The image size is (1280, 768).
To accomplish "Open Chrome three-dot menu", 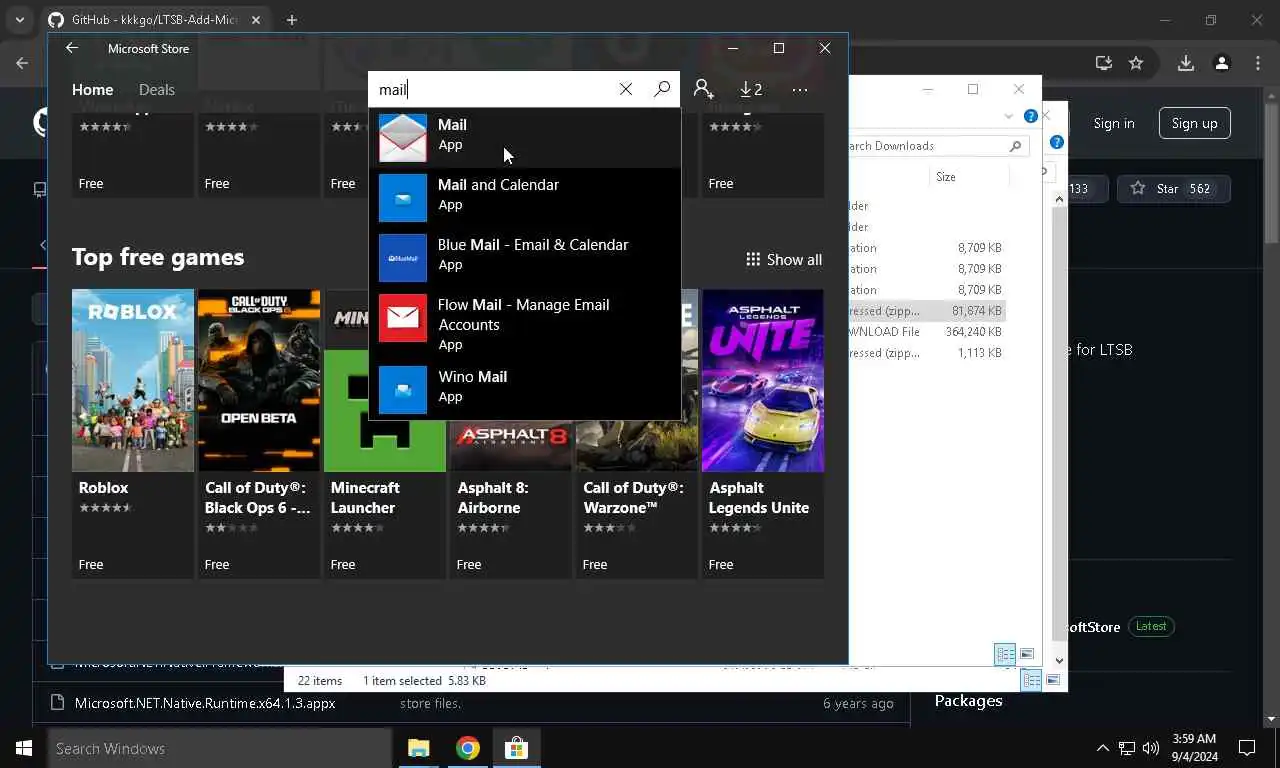I will tap(1258, 63).
